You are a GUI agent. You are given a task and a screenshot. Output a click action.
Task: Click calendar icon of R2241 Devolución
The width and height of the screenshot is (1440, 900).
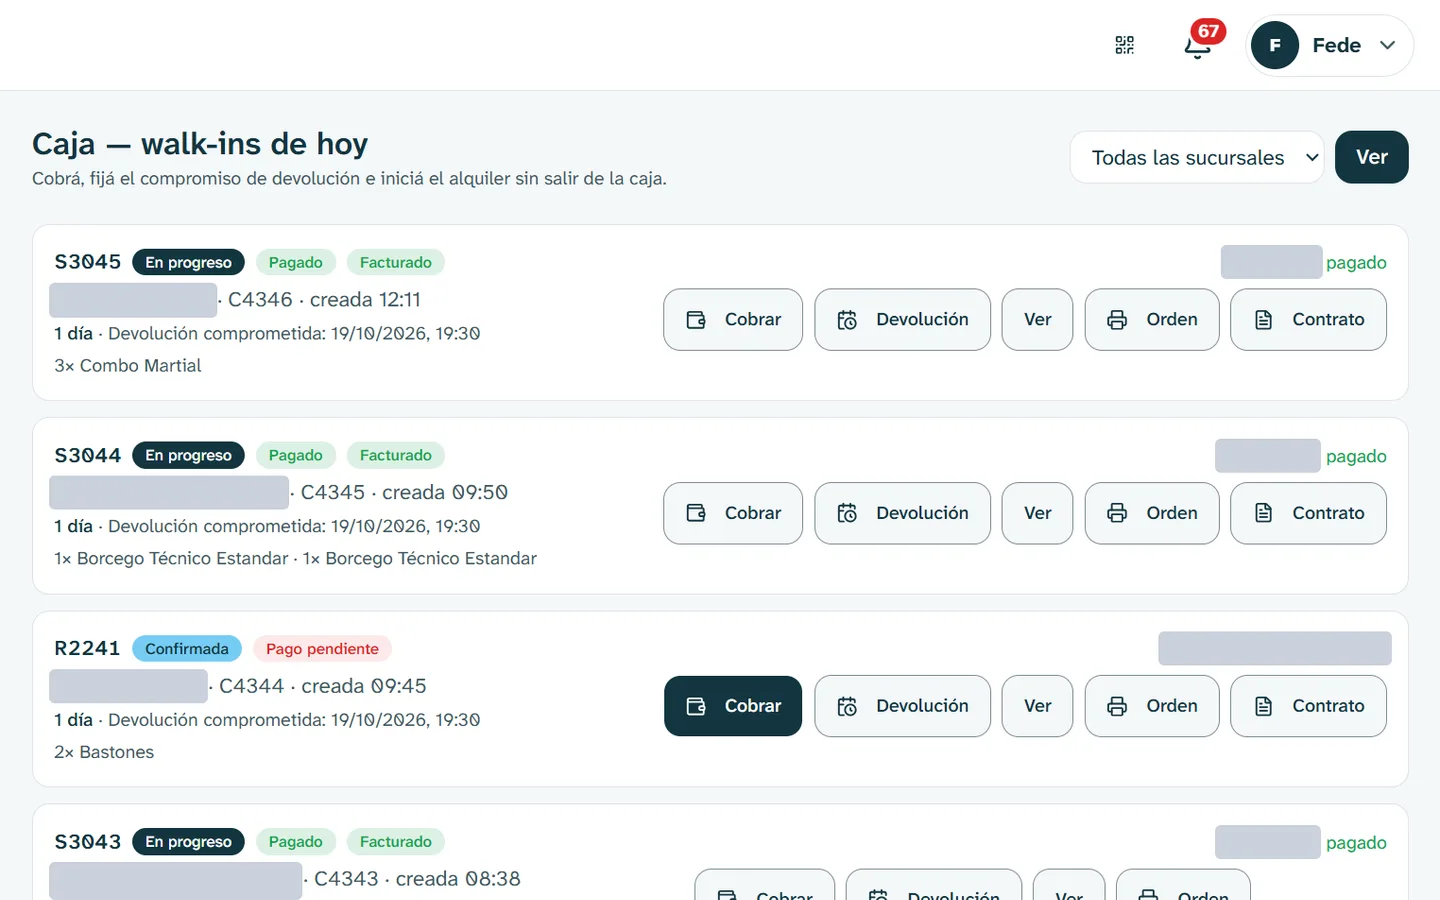(x=847, y=706)
